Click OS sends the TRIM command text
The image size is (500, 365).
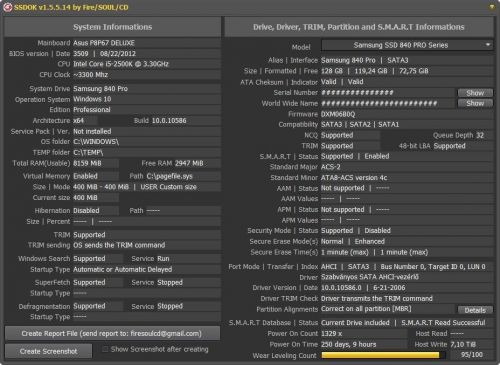119,245
